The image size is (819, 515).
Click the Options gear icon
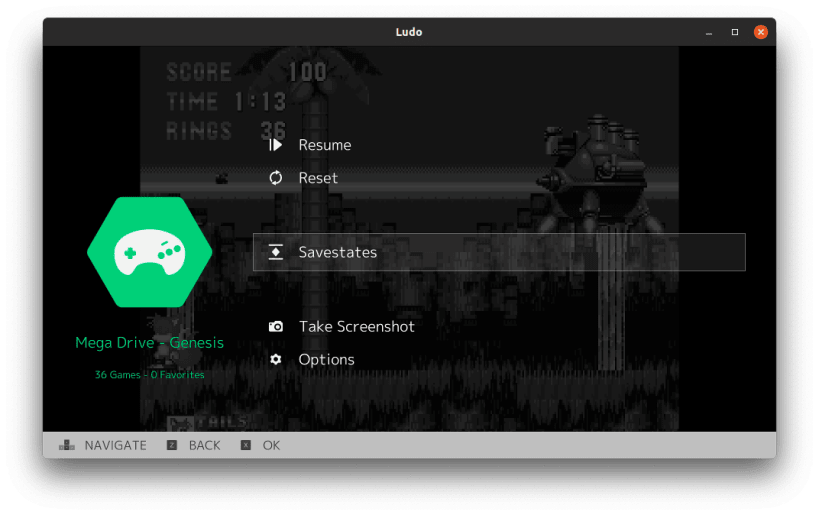(275, 359)
